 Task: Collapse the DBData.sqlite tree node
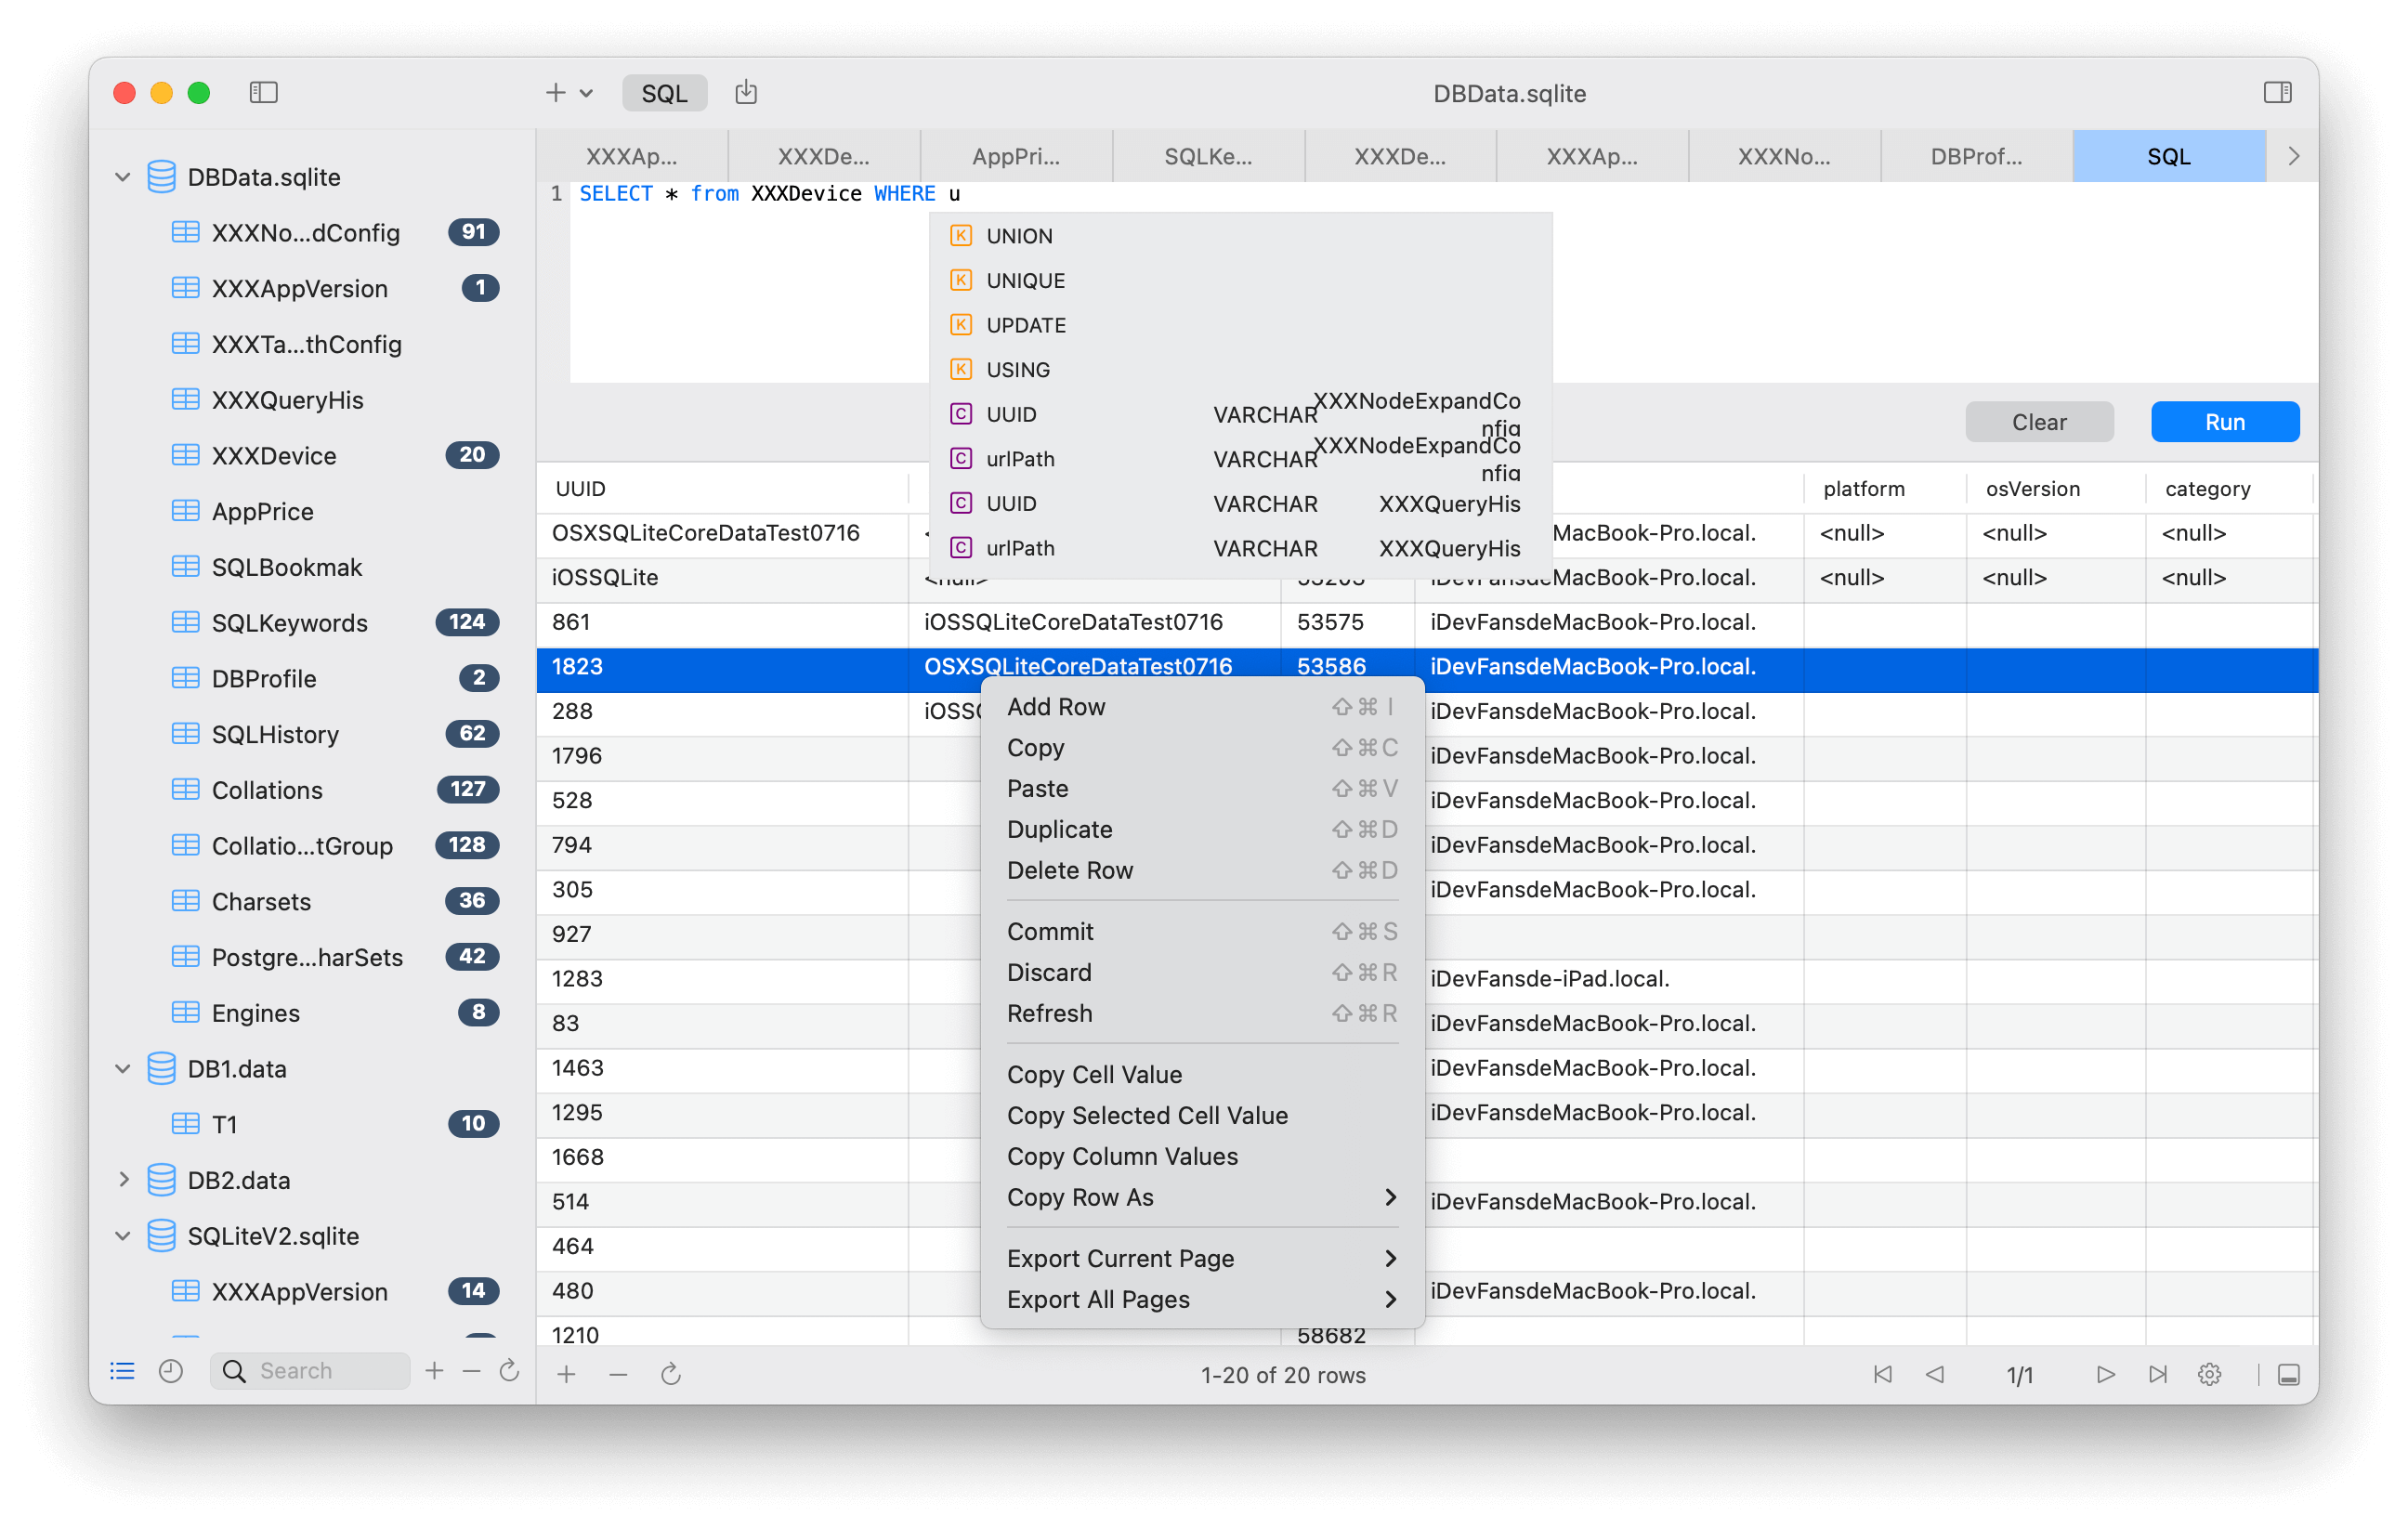[123, 177]
